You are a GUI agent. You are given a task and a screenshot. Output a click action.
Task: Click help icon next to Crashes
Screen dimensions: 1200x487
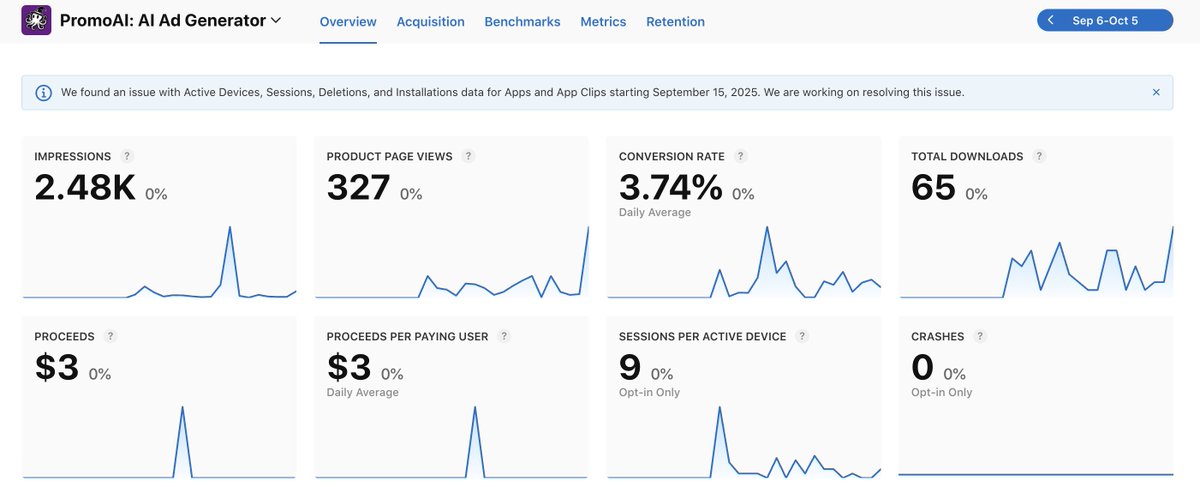click(980, 336)
